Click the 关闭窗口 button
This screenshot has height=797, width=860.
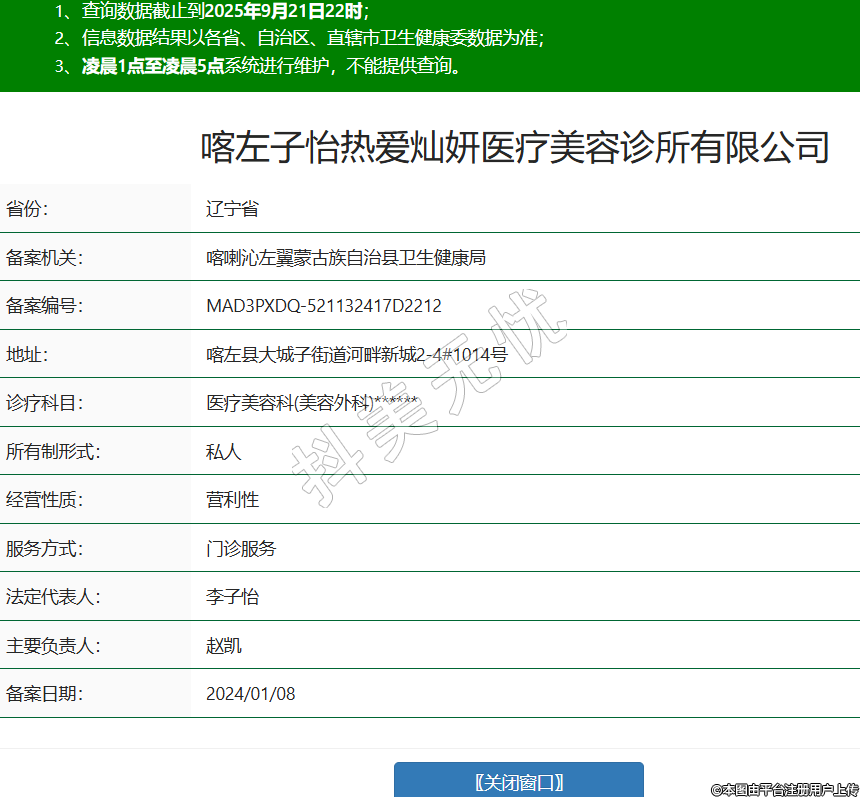point(518,781)
